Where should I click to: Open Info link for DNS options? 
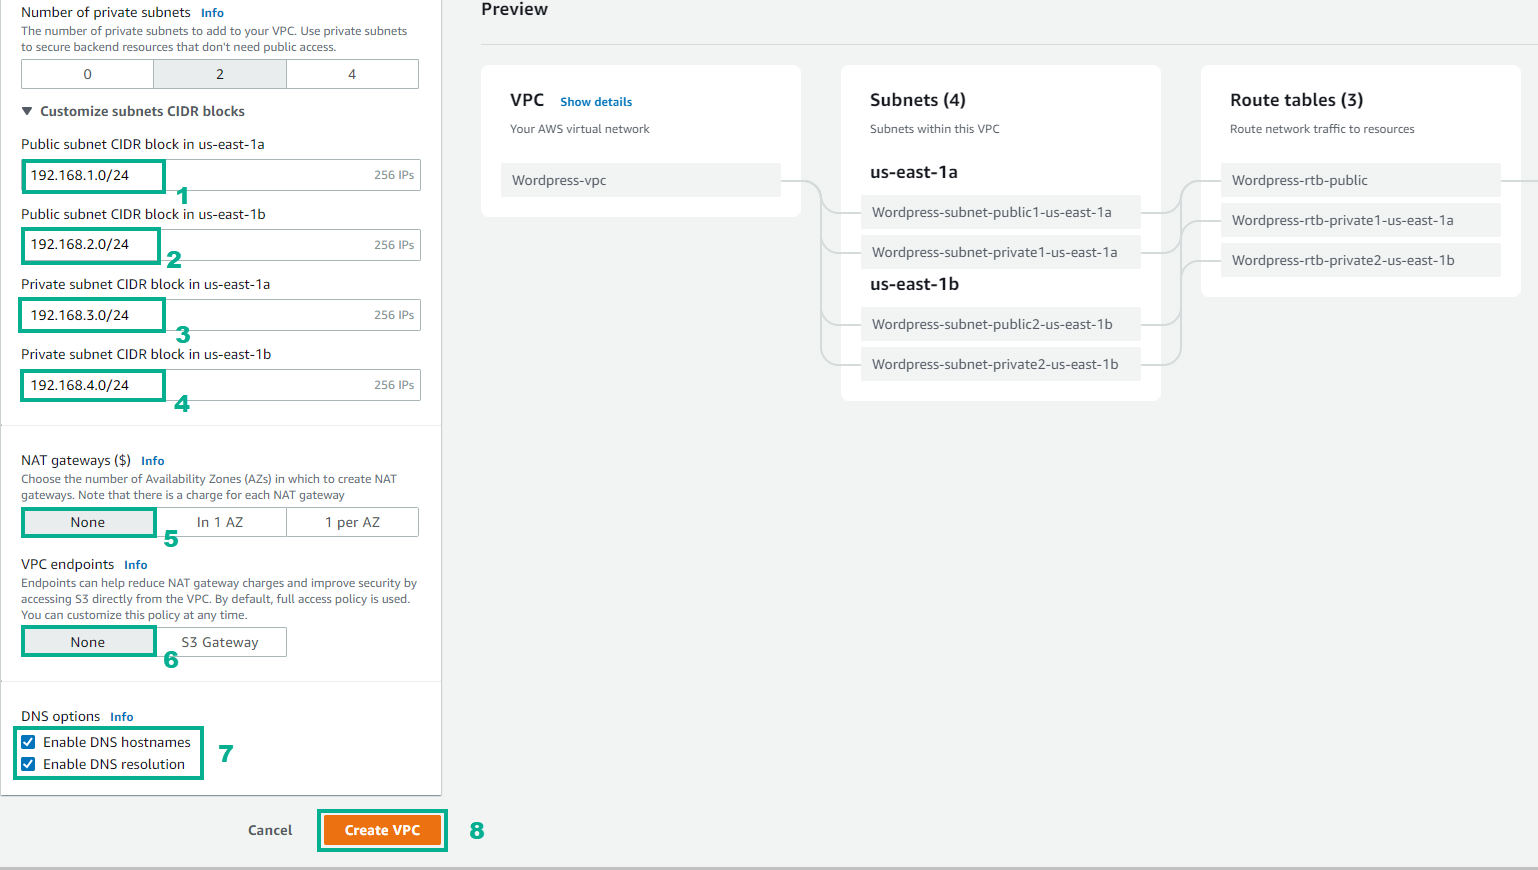point(122,717)
